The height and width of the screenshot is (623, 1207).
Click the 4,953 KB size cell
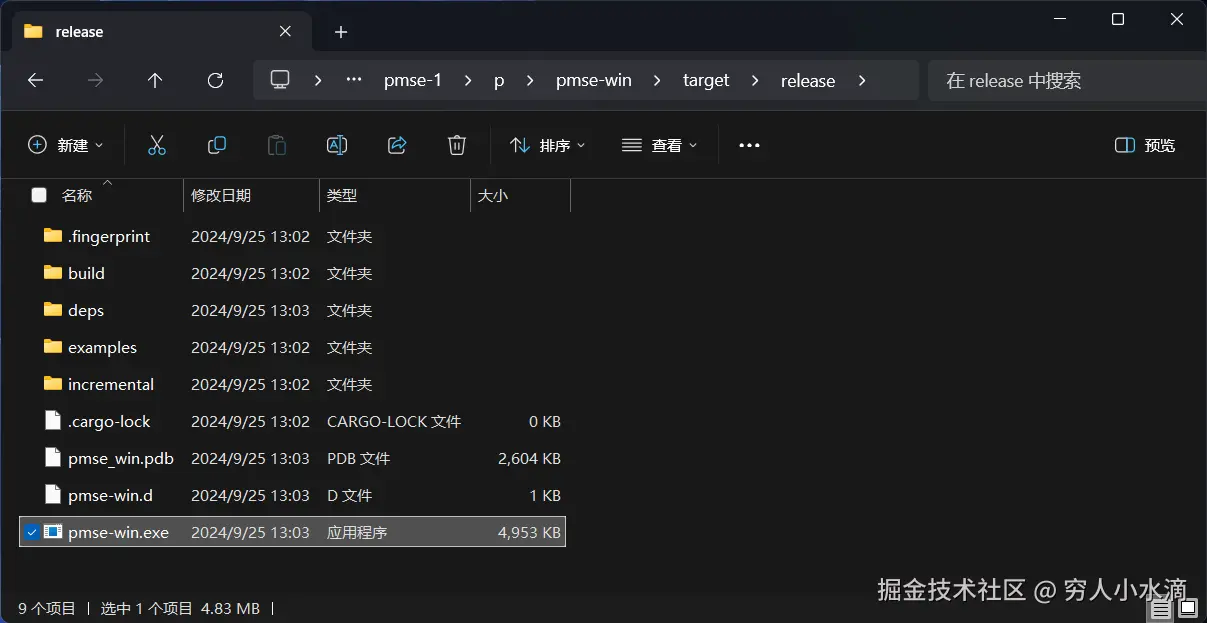530,533
